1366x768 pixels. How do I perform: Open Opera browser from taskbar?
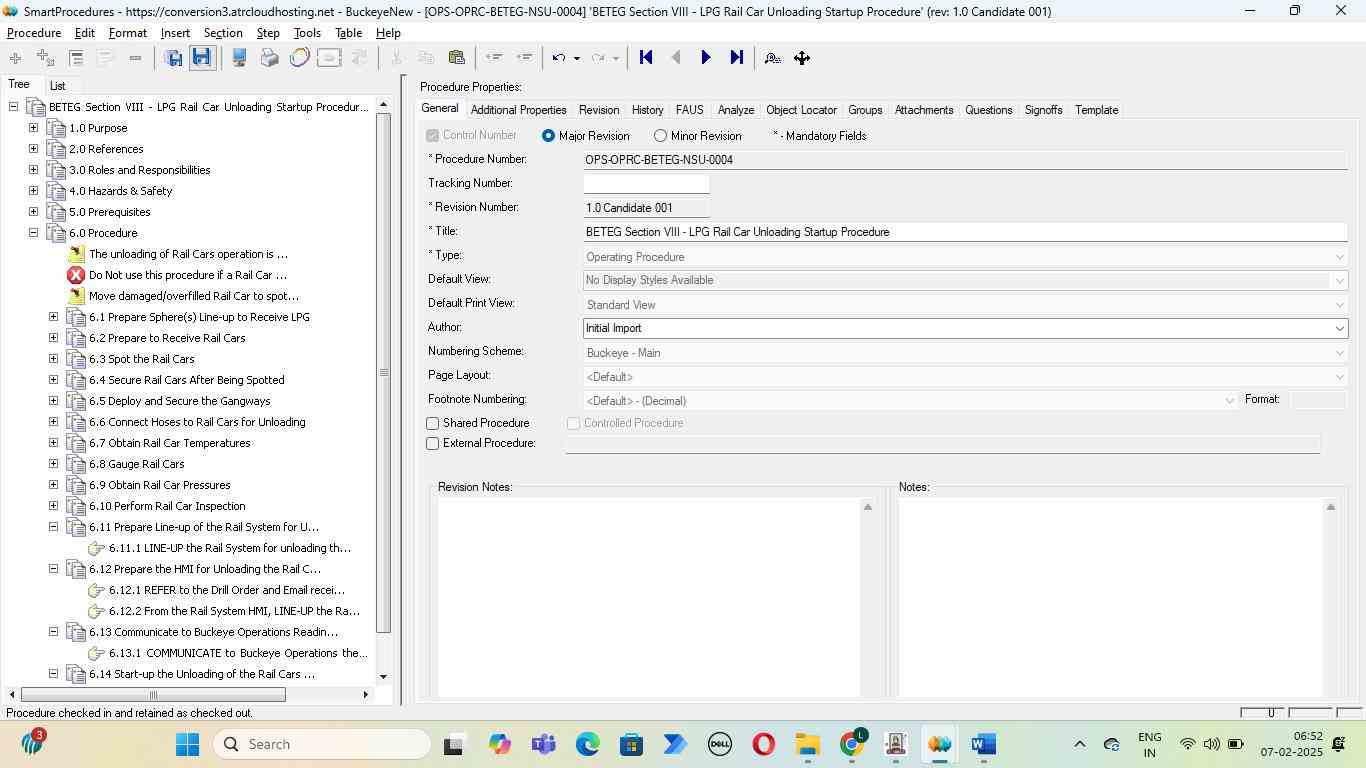pyautogui.click(x=763, y=744)
